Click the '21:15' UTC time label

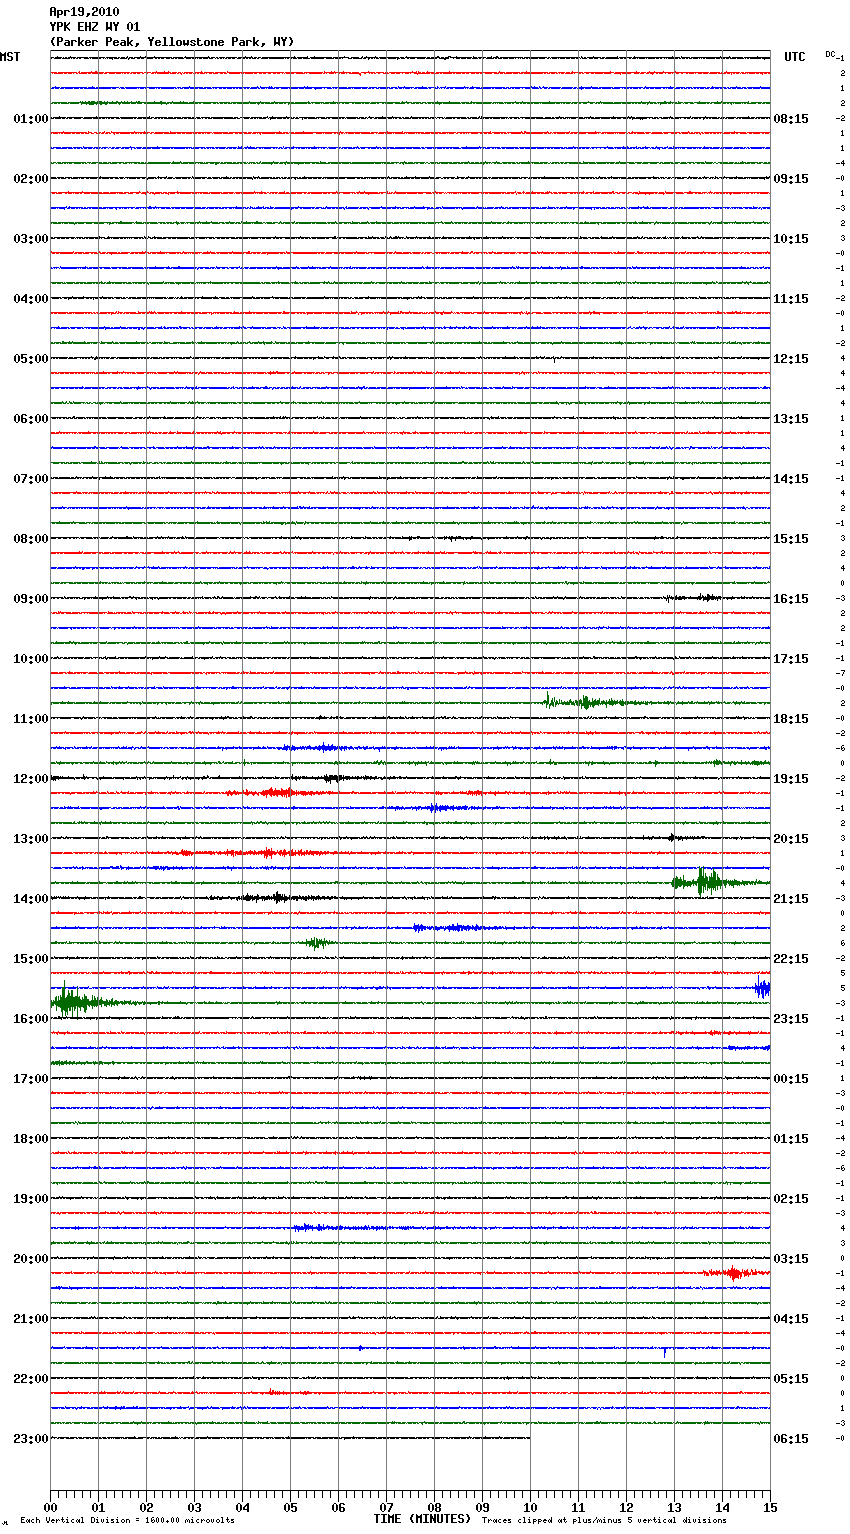point(791,899)
